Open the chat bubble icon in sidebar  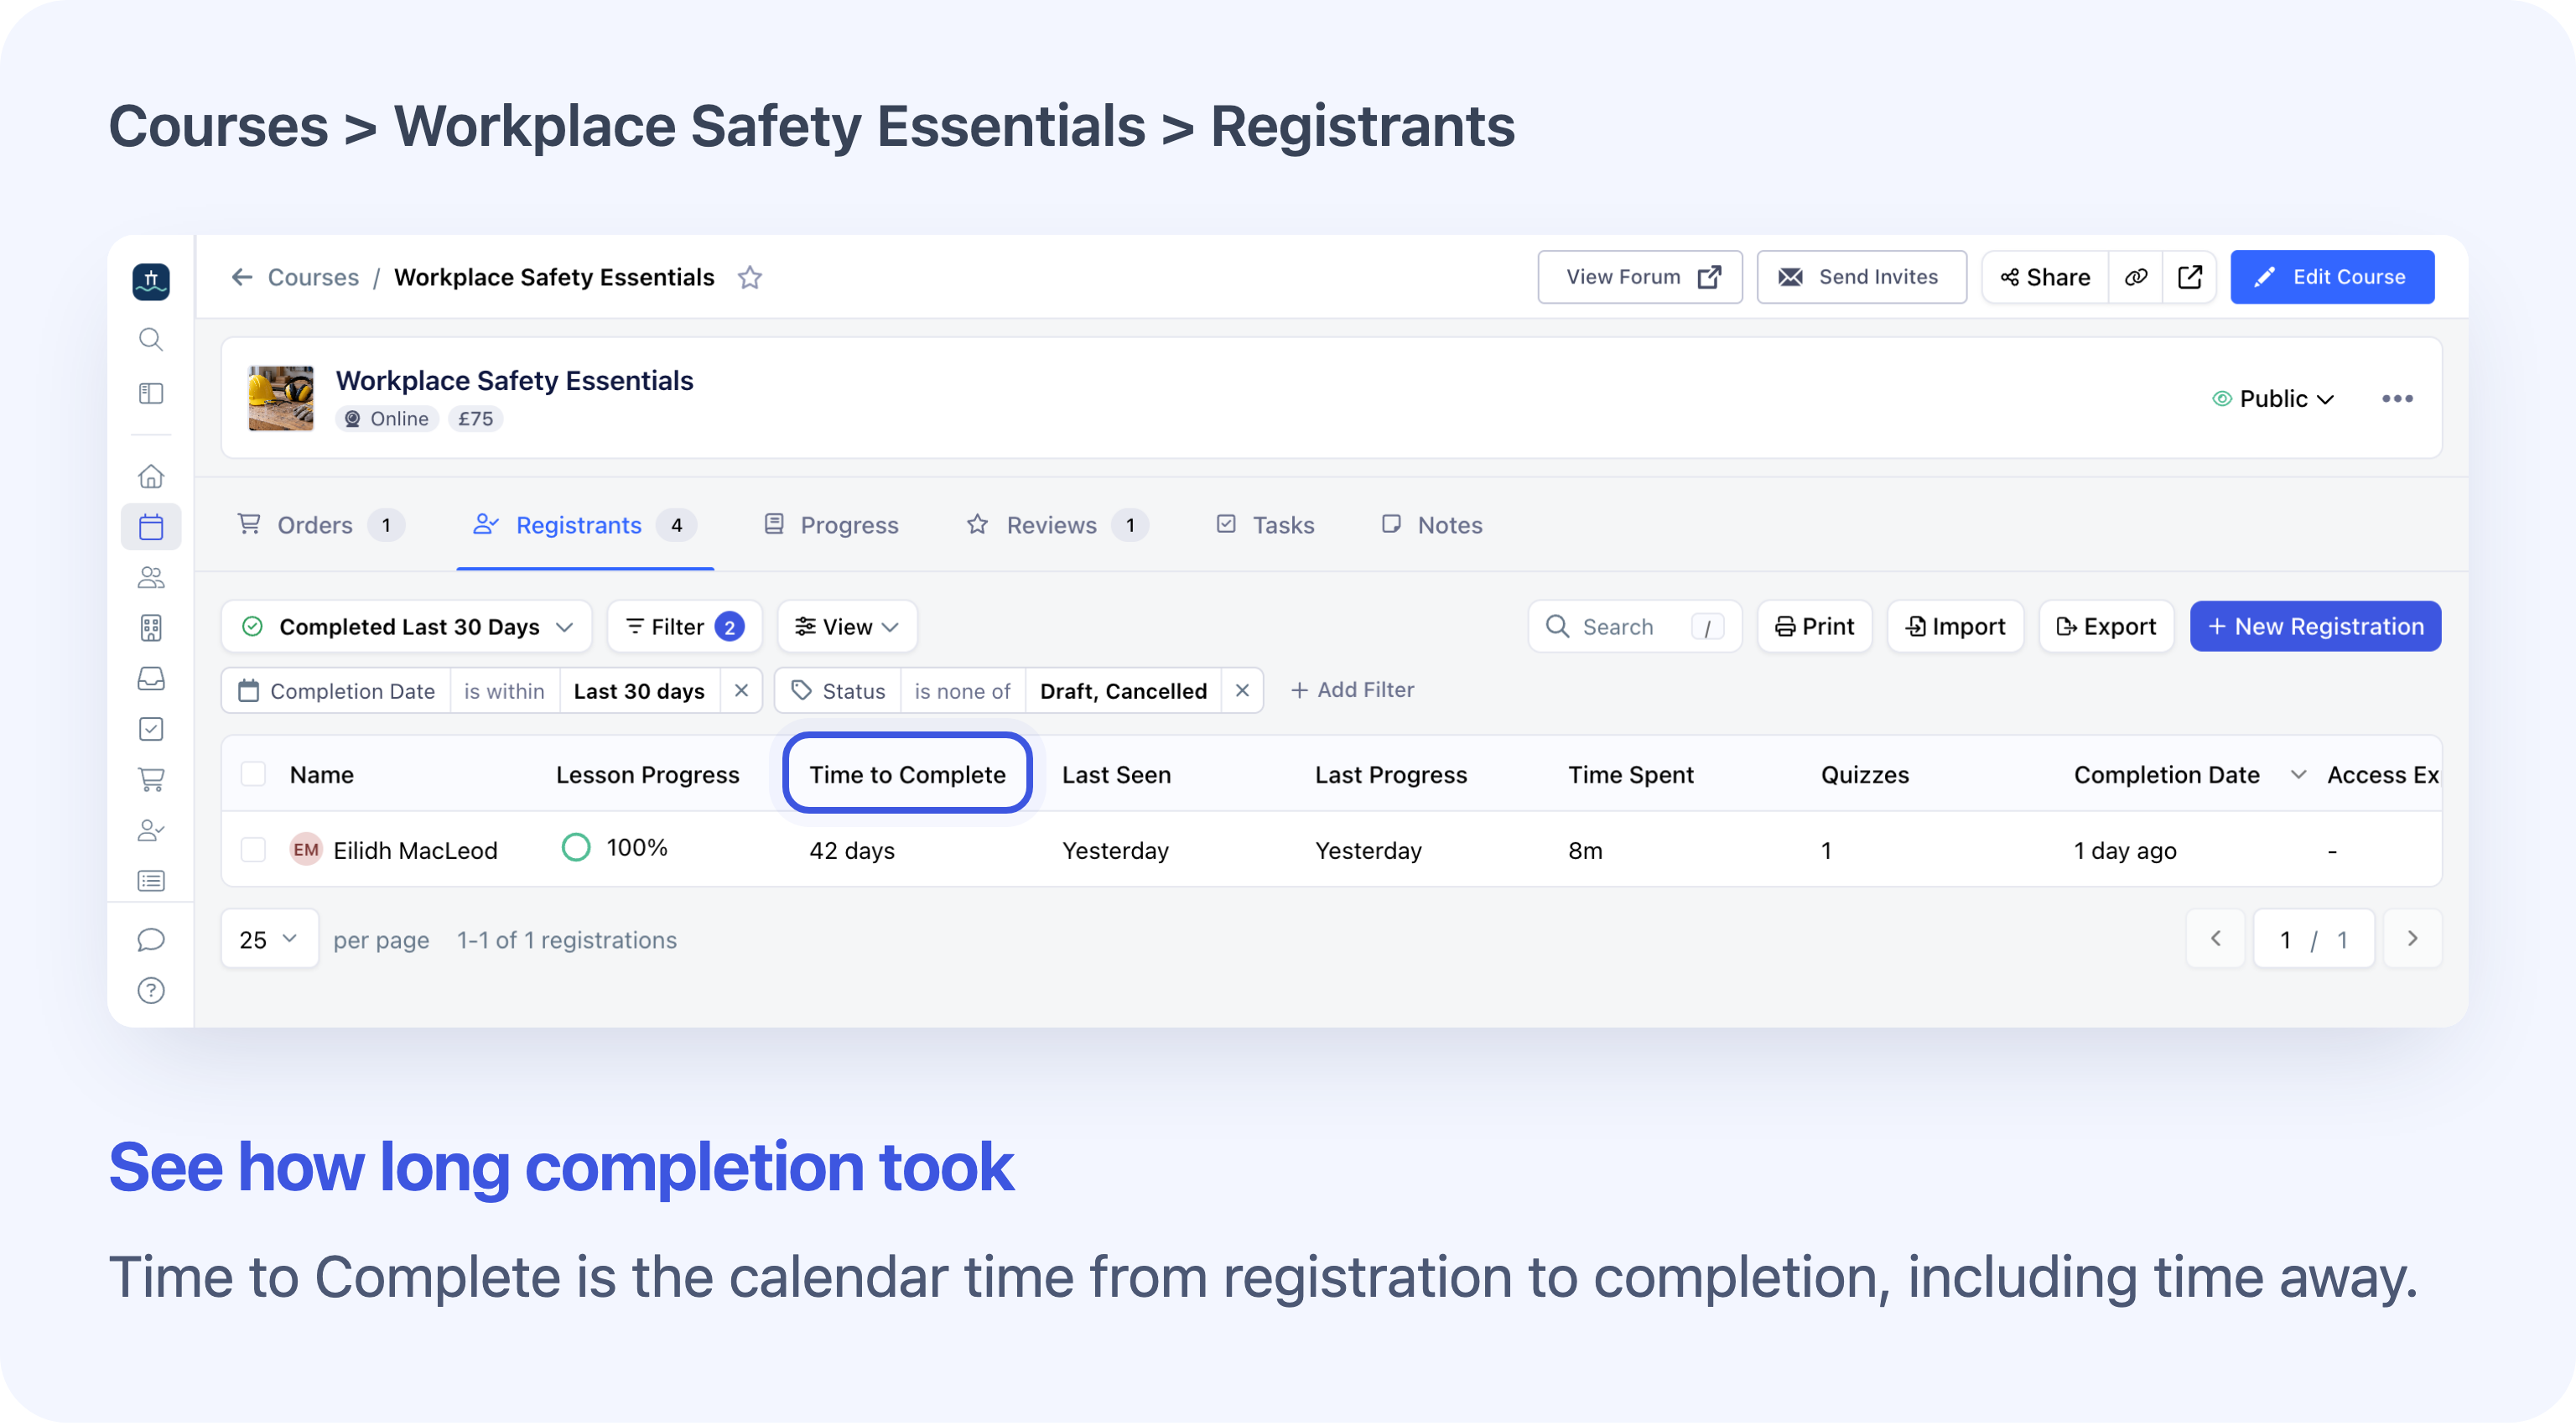click(151, 941)
